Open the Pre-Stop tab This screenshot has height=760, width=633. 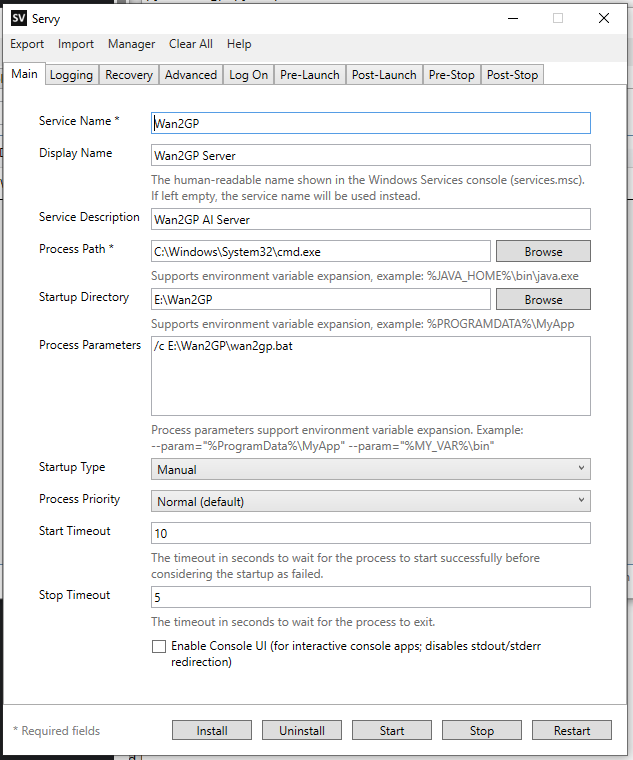(x=452, y=75)
